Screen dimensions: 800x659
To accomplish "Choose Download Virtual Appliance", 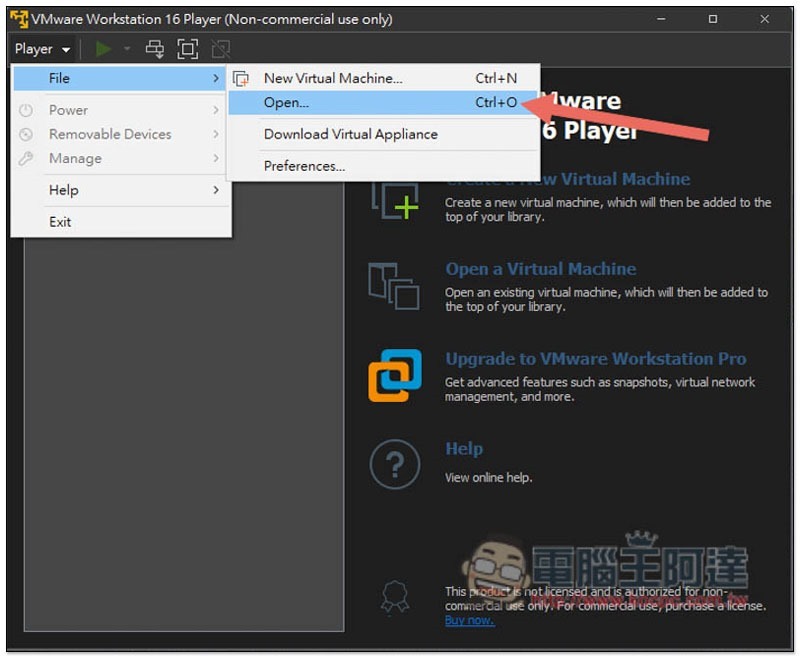I will [x=350, y=134].
